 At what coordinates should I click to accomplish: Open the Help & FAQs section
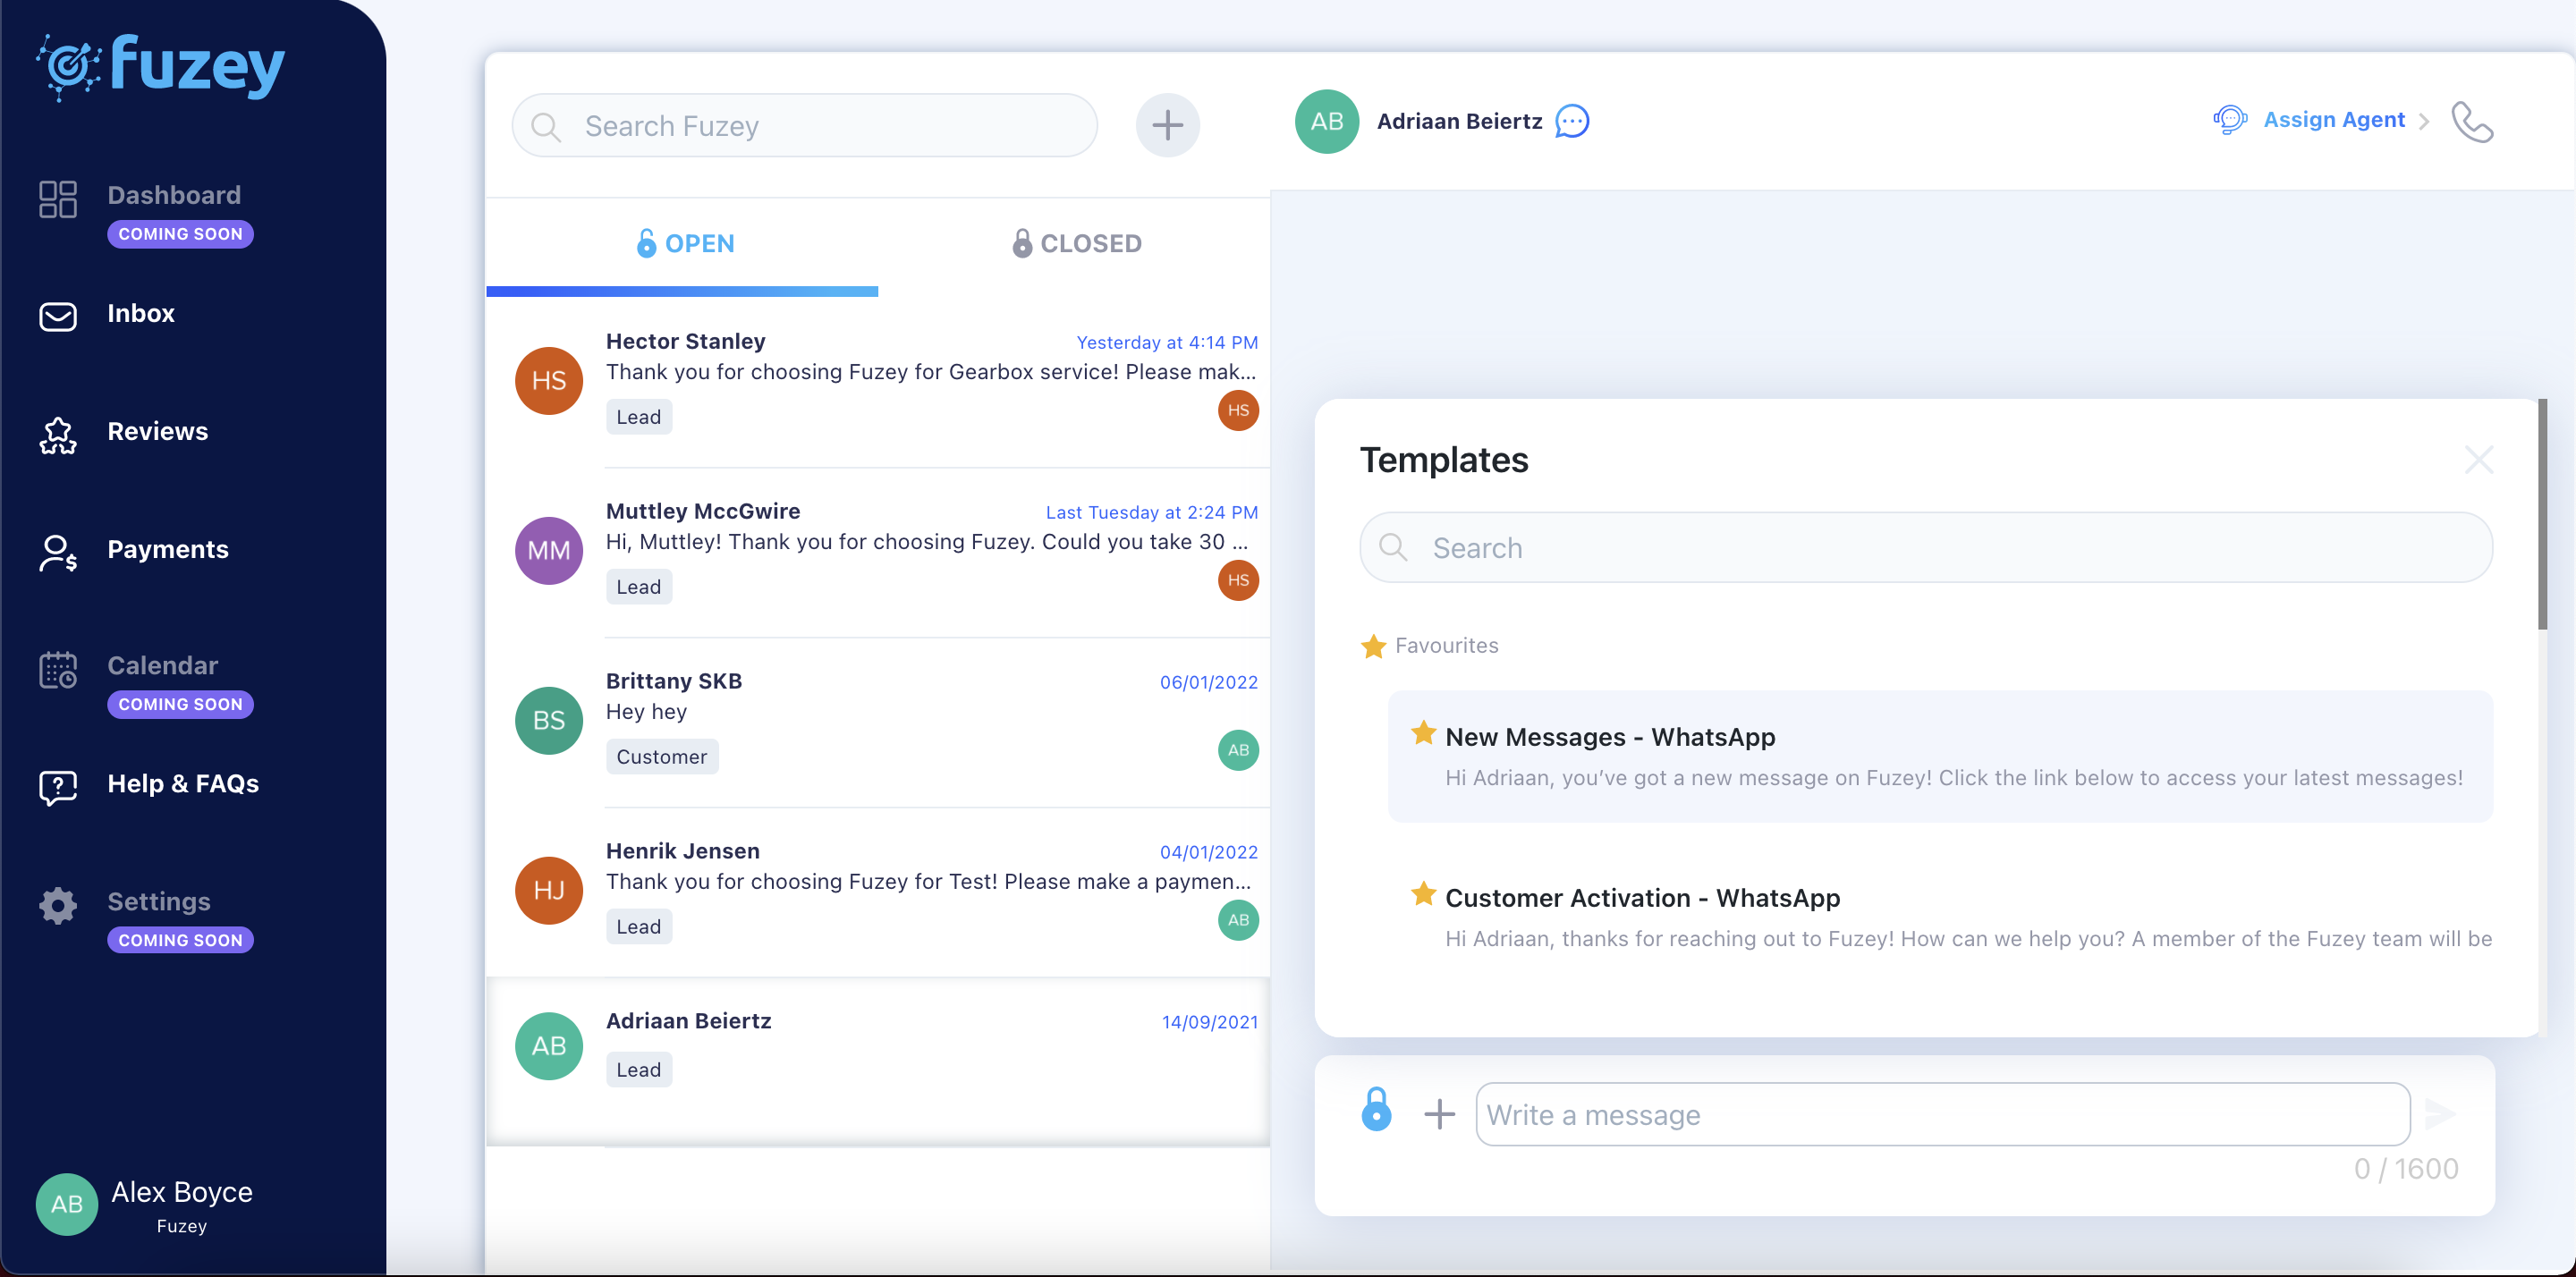183,784
